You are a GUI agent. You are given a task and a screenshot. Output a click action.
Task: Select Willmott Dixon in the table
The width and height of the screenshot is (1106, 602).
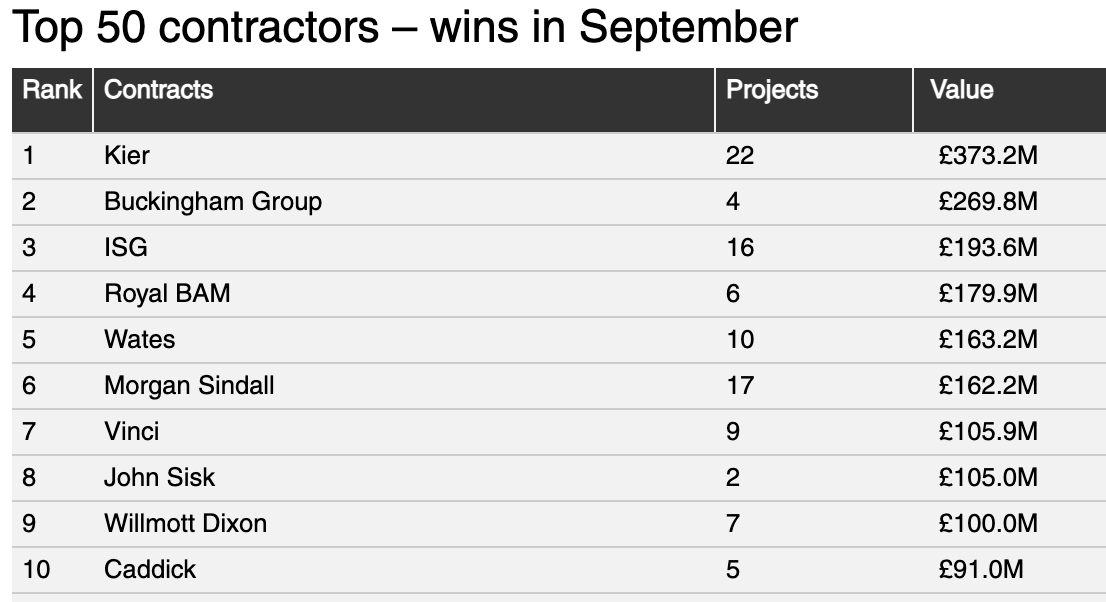coord(186,524)
